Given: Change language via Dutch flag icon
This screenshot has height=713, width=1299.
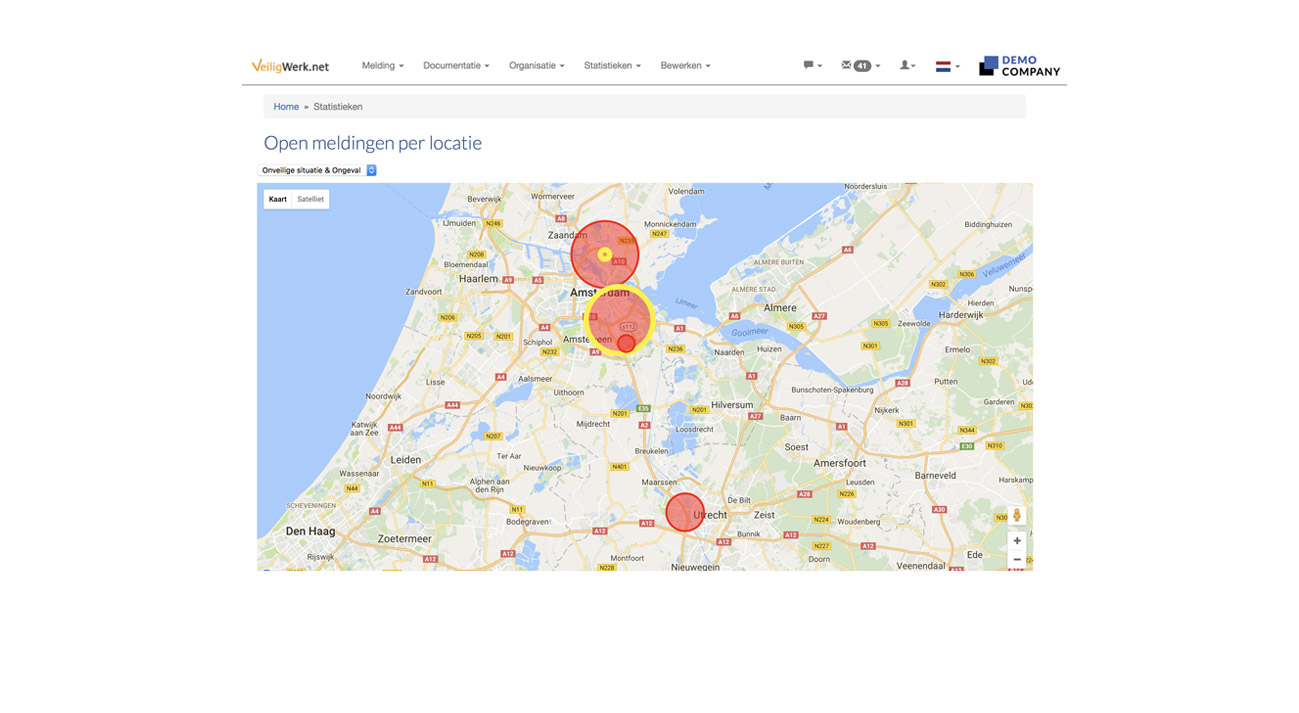Looking at the screenshot, I should (946, 67).
